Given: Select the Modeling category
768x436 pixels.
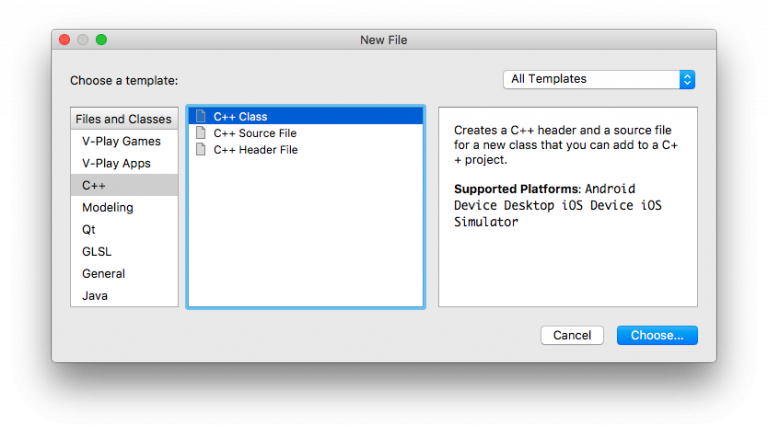Looking at the screenshot, I should coord(124,207).
